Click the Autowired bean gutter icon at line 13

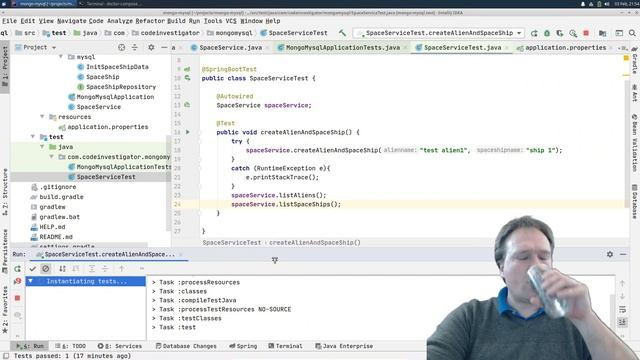pos(187,105)
